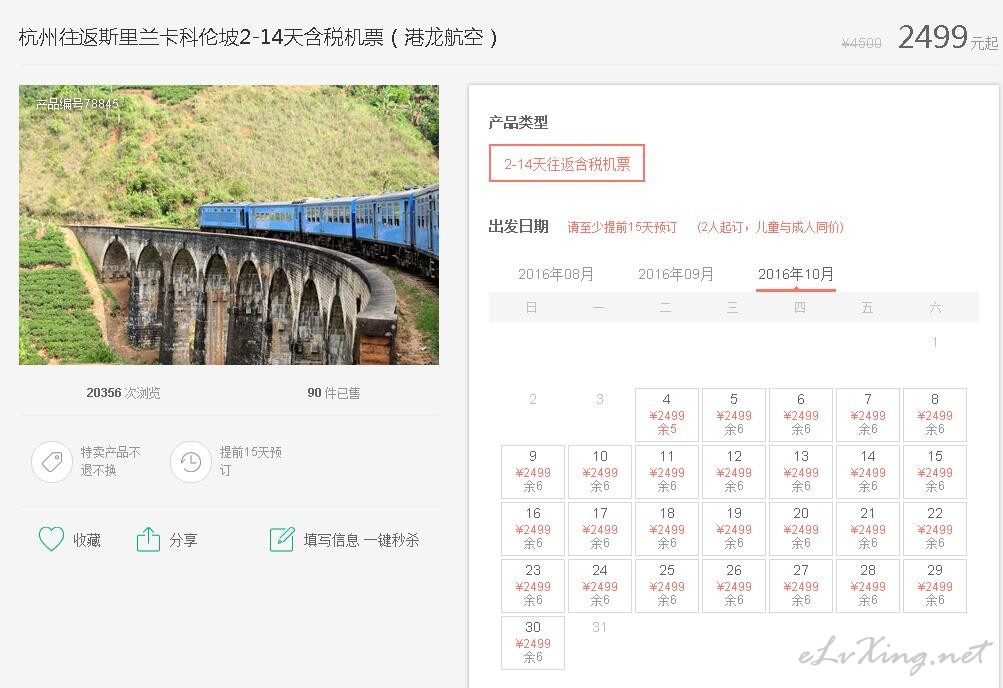Pick departure date October 14

click(x=868, y=471)
